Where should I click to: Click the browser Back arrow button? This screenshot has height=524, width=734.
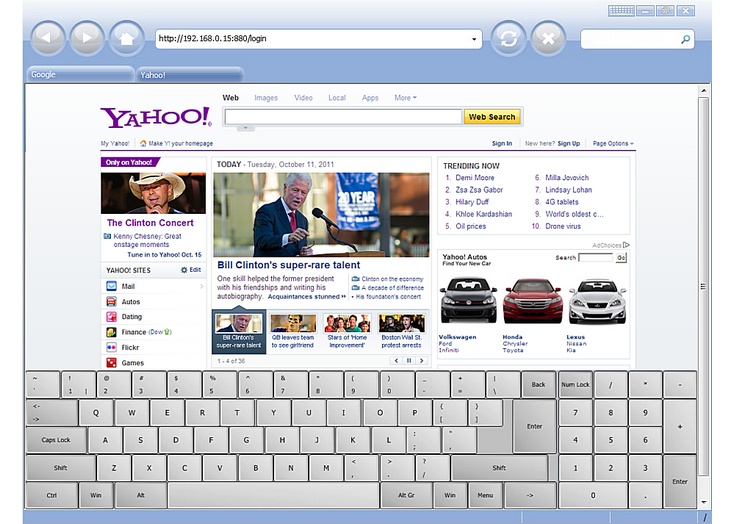coord(47,38)
